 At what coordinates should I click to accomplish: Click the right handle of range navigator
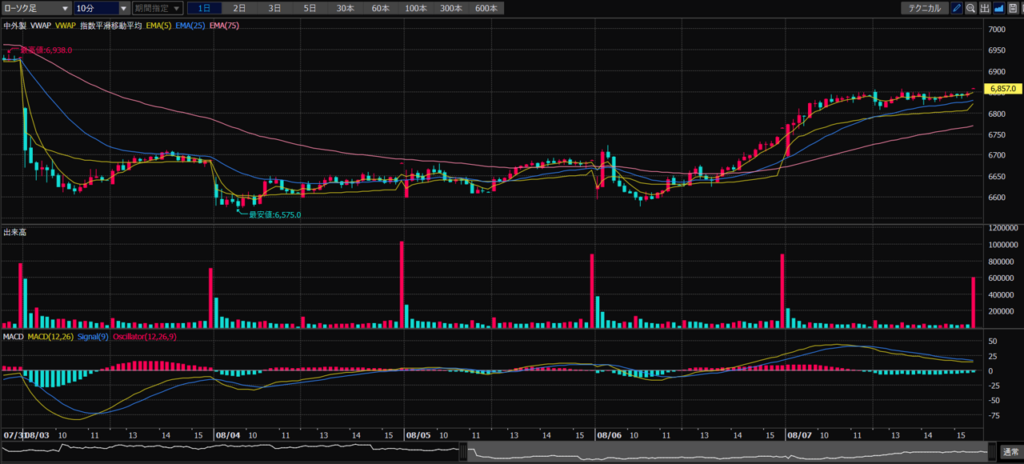[x=993, y=452]
